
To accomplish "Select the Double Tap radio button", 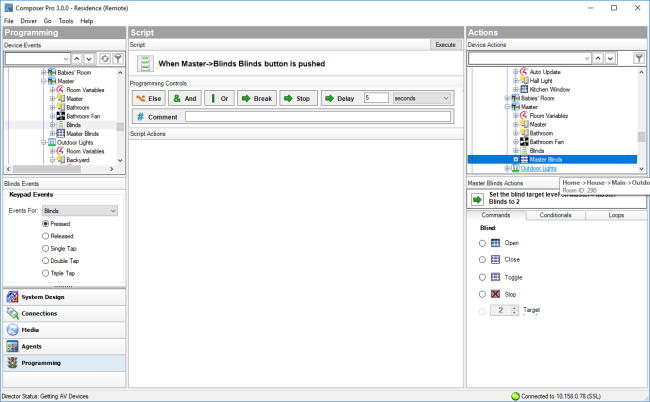I will [46, 261].
